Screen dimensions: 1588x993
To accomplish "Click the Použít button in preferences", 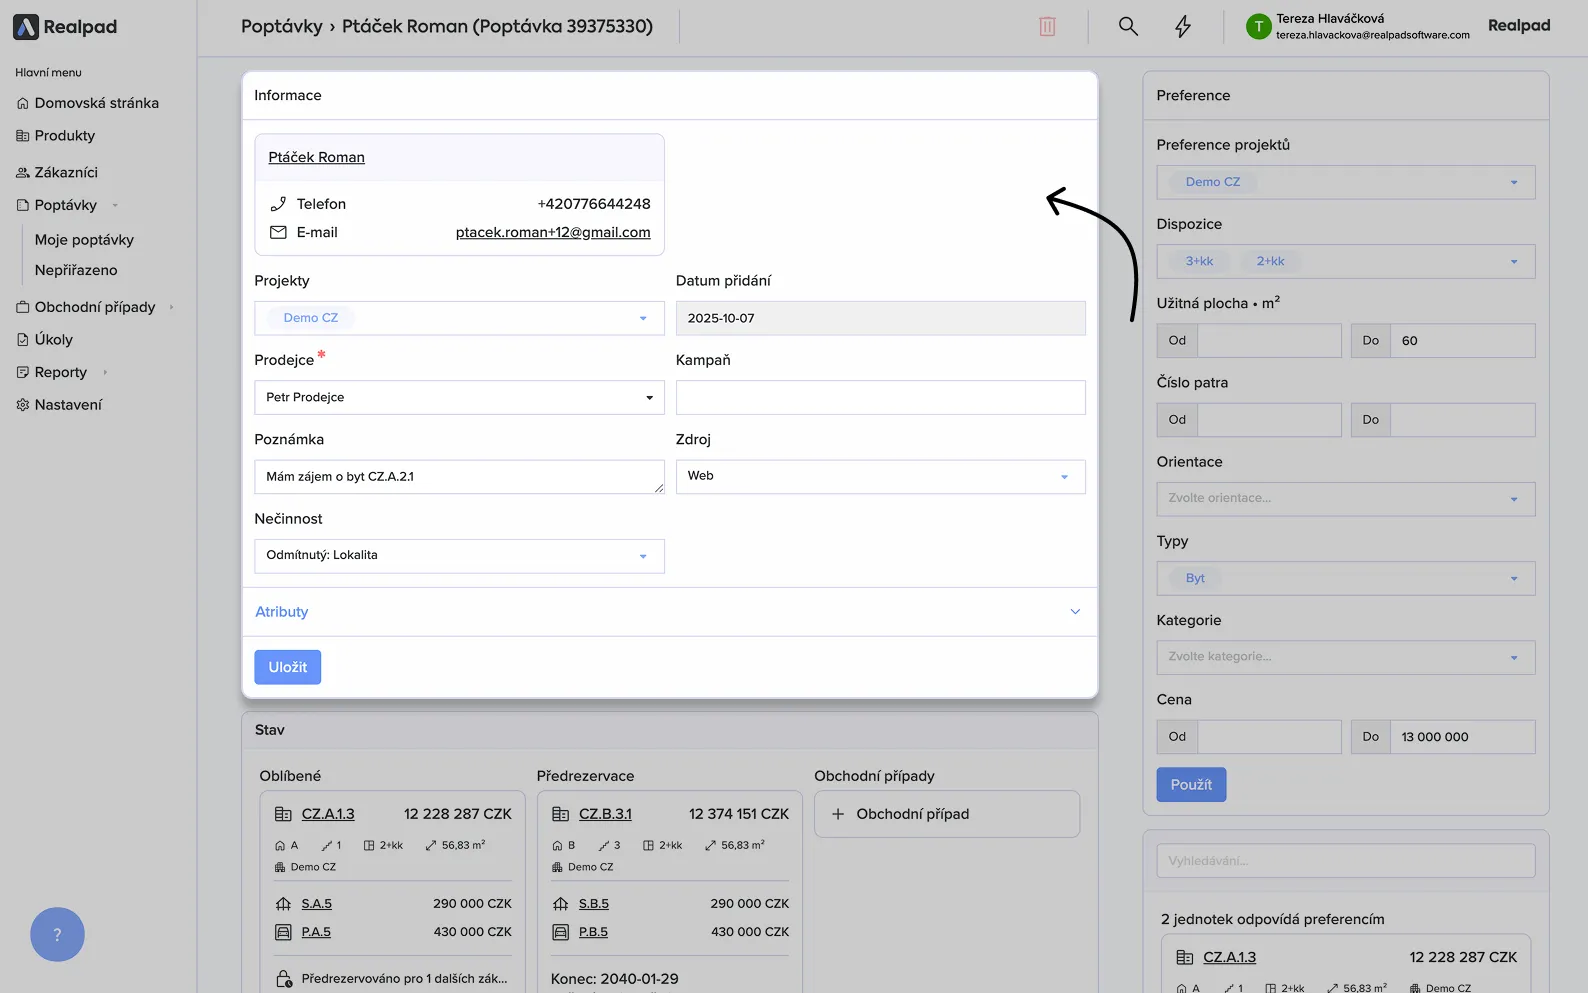I will pyautogui.click(x=1191, y=785).
